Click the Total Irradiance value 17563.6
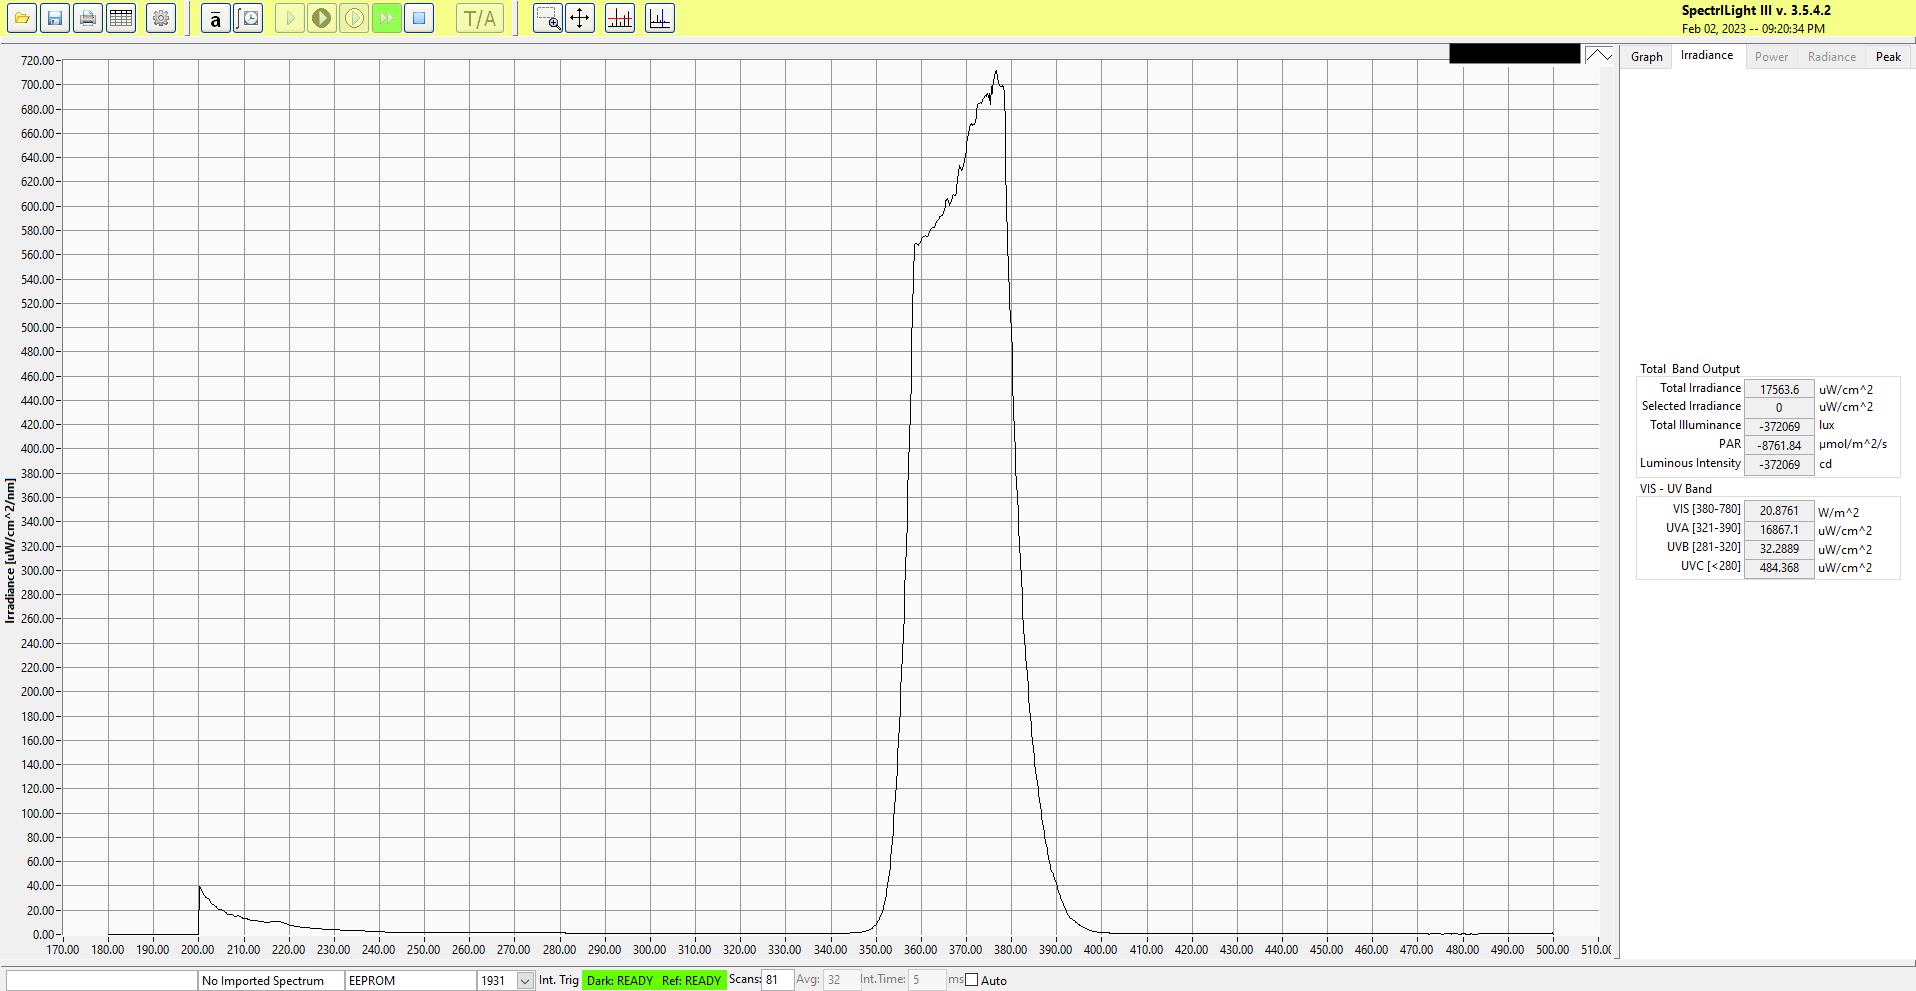 (x=1779, y=390)
